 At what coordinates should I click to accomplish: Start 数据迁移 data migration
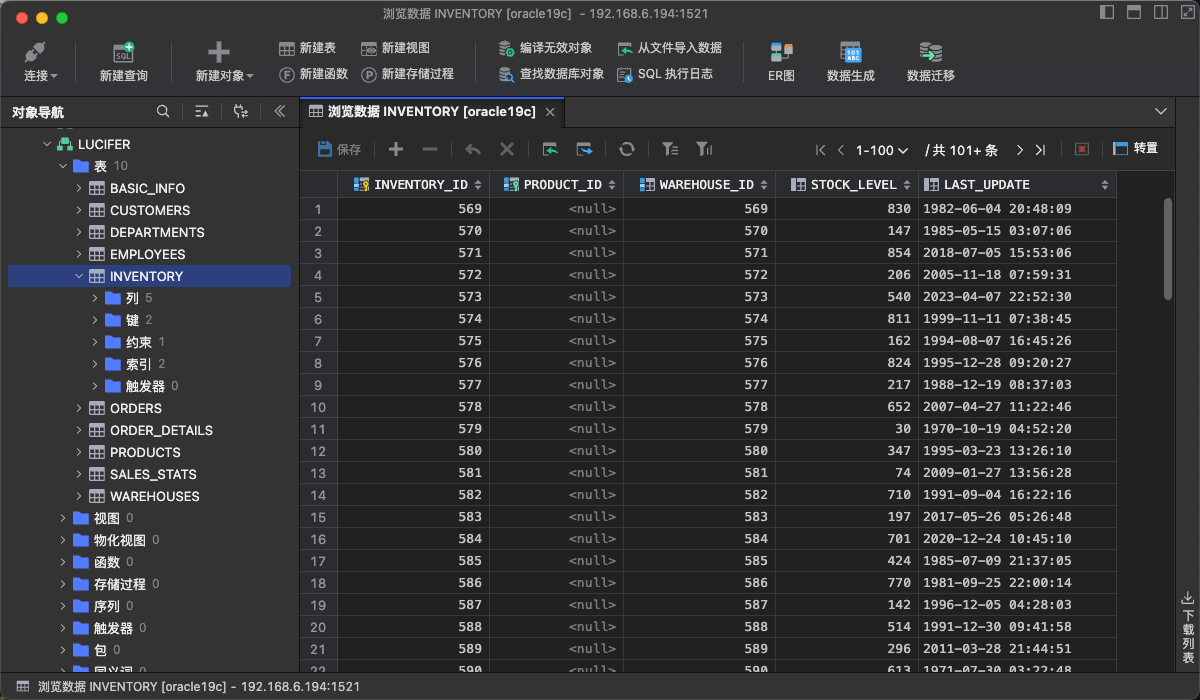pyautogui.click(x=928, y=58)
